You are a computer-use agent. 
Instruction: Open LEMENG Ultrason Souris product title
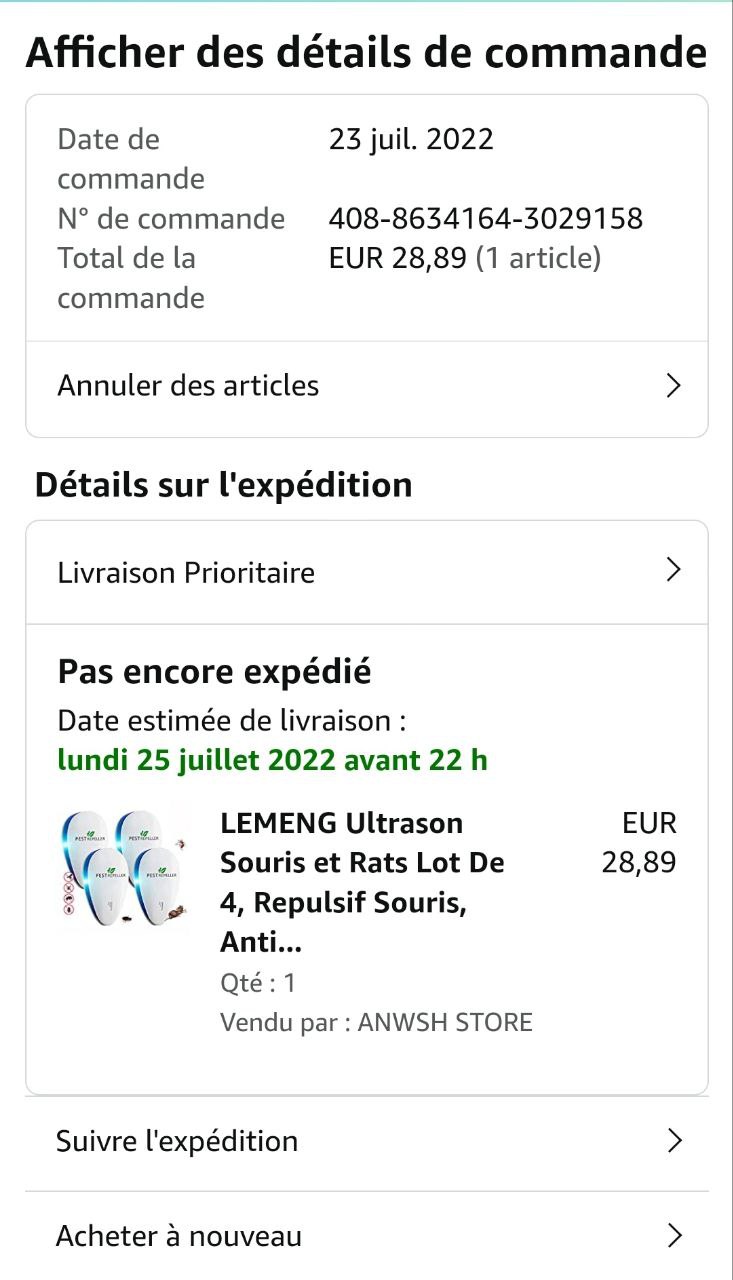362,882
